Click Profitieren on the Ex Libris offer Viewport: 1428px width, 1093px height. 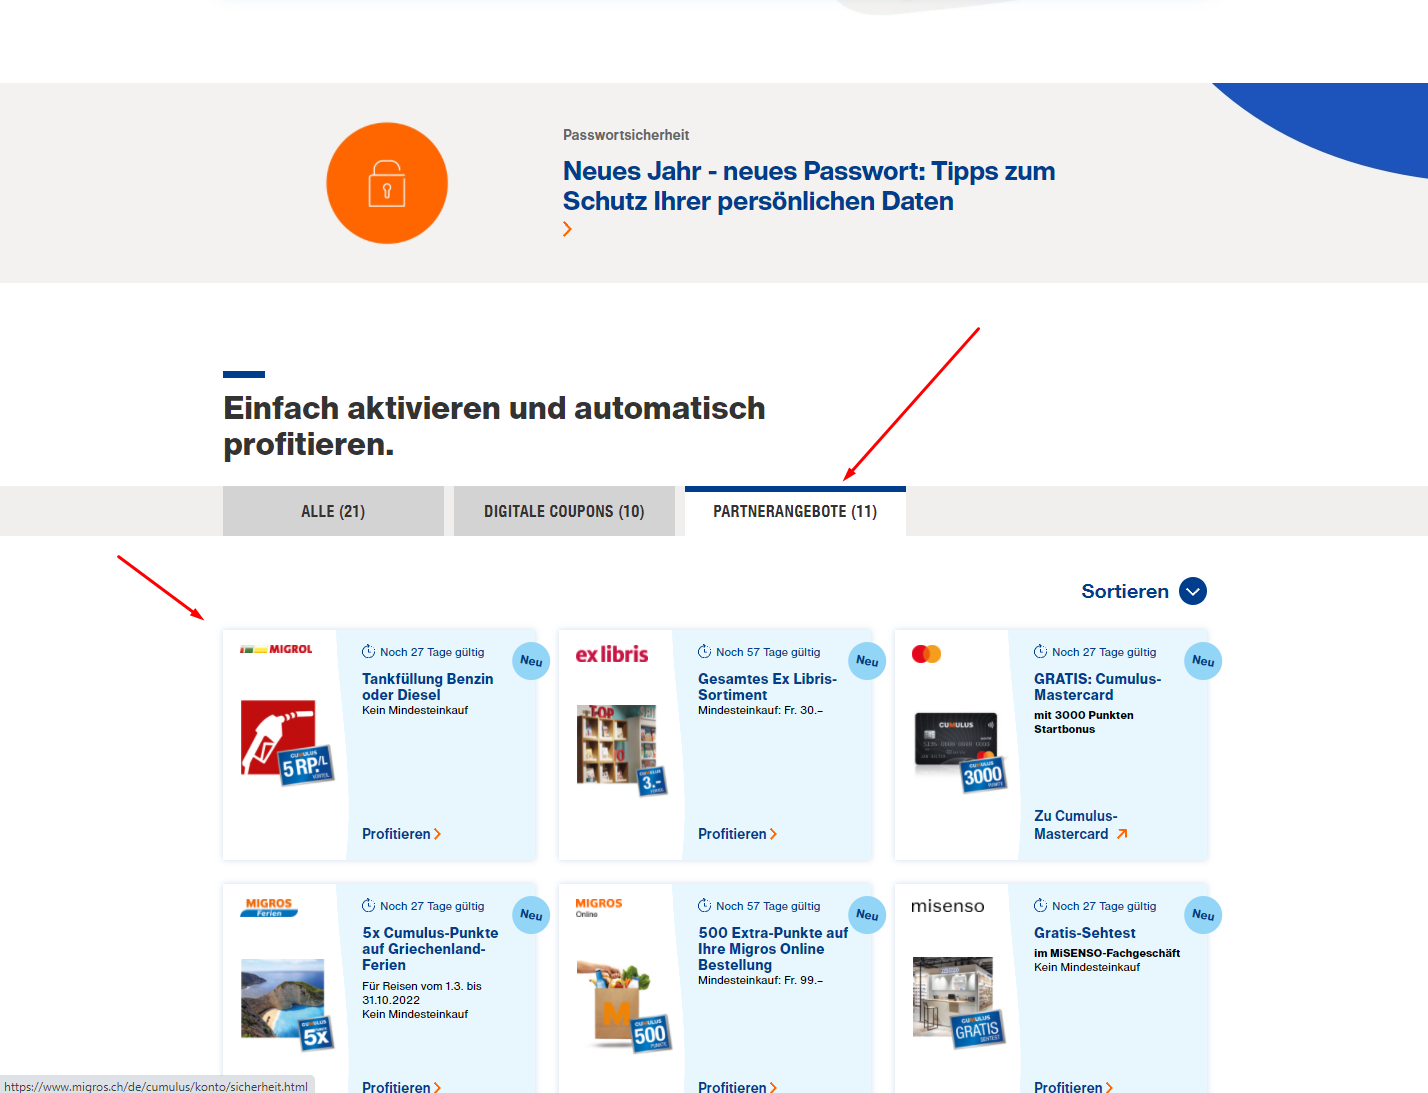coord(737,834)
